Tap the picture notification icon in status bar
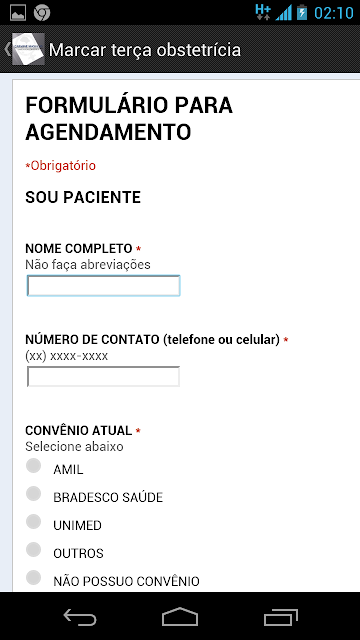Screen dimensions: 360x640 point(18,13)
